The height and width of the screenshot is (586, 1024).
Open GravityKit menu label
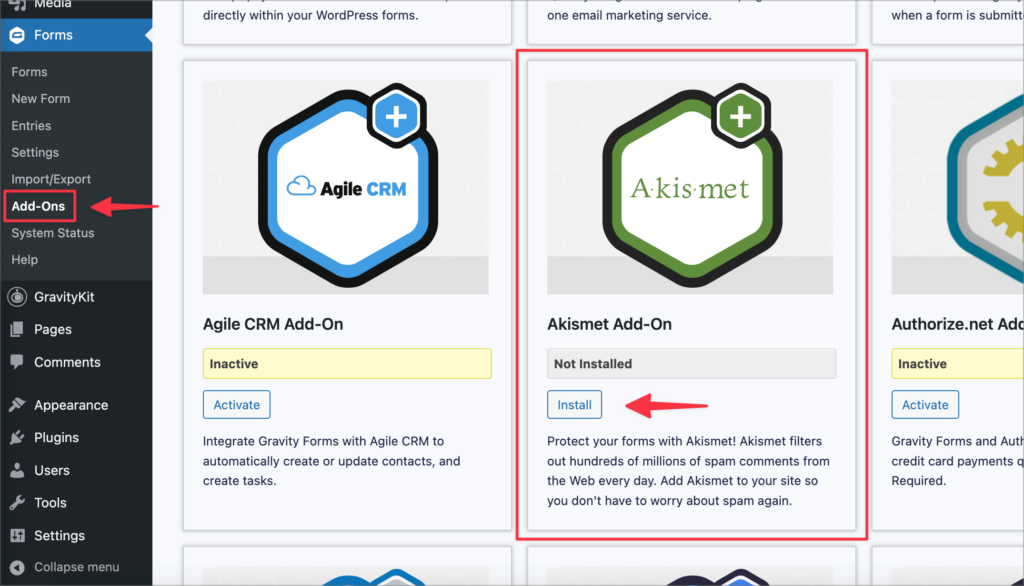pos(64,297)
